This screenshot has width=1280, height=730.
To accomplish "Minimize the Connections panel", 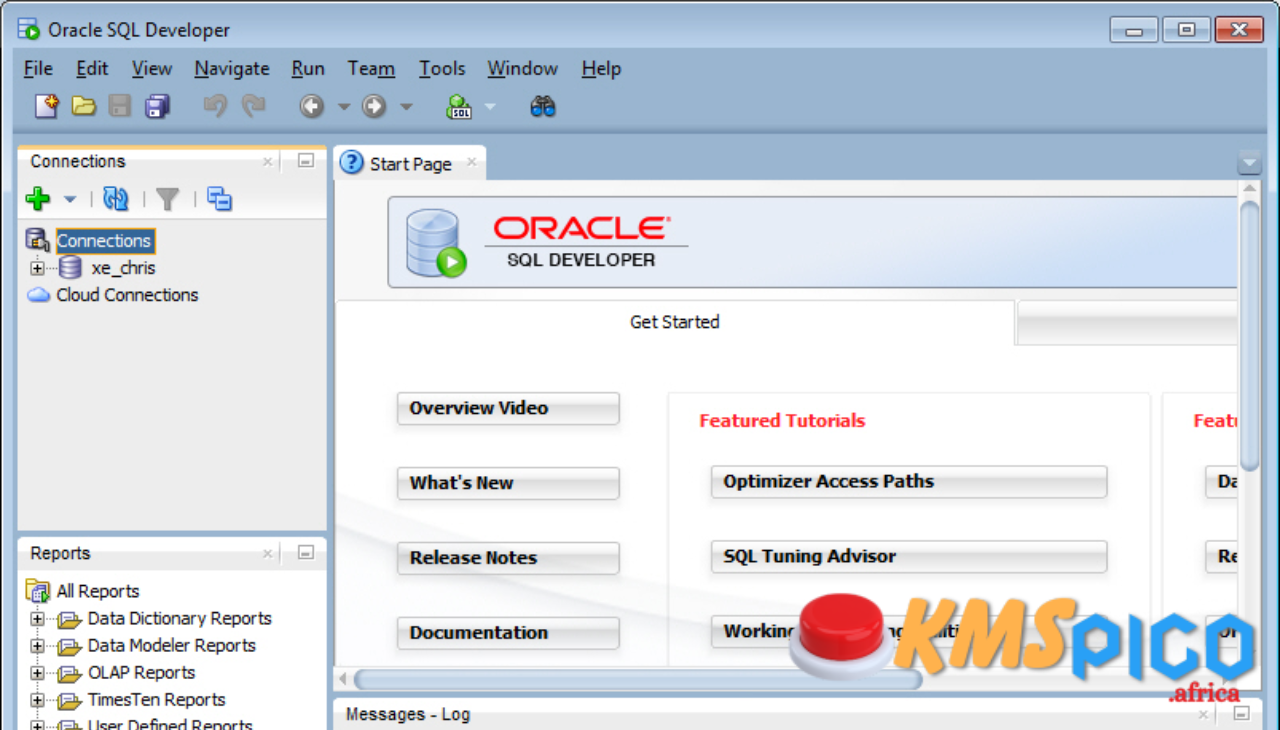I will point(306,161).
